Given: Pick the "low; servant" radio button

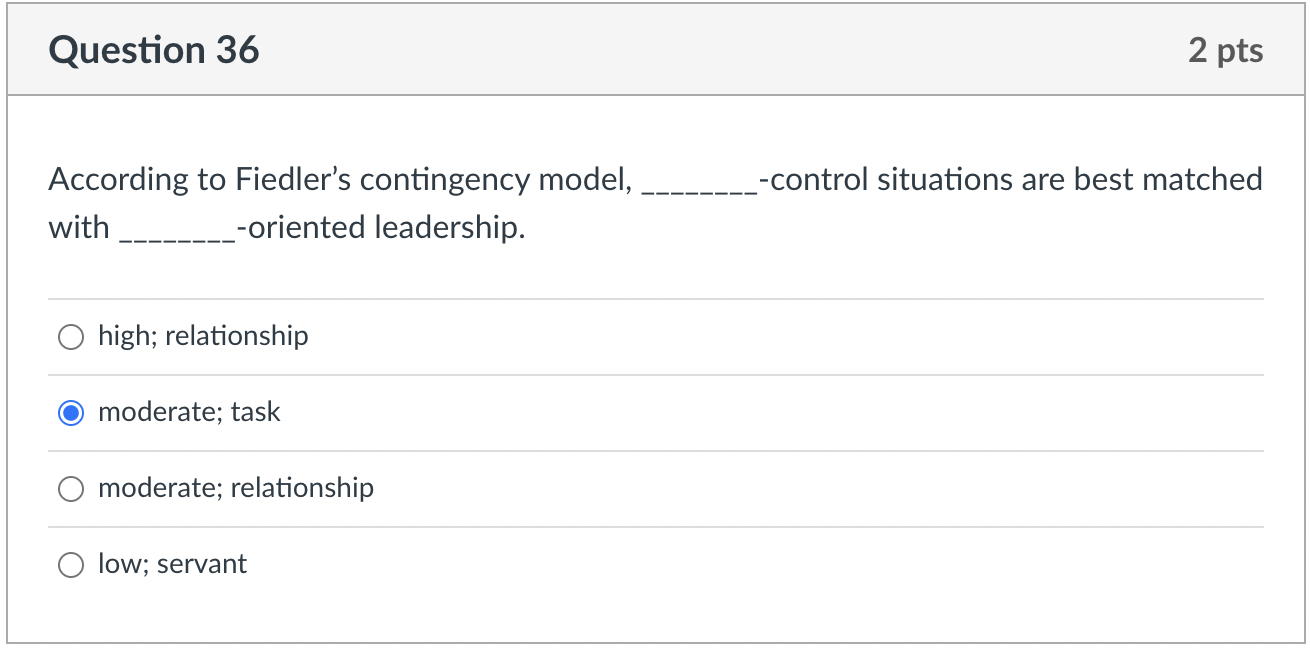Looking at the screenshot, I should point(71,565).
